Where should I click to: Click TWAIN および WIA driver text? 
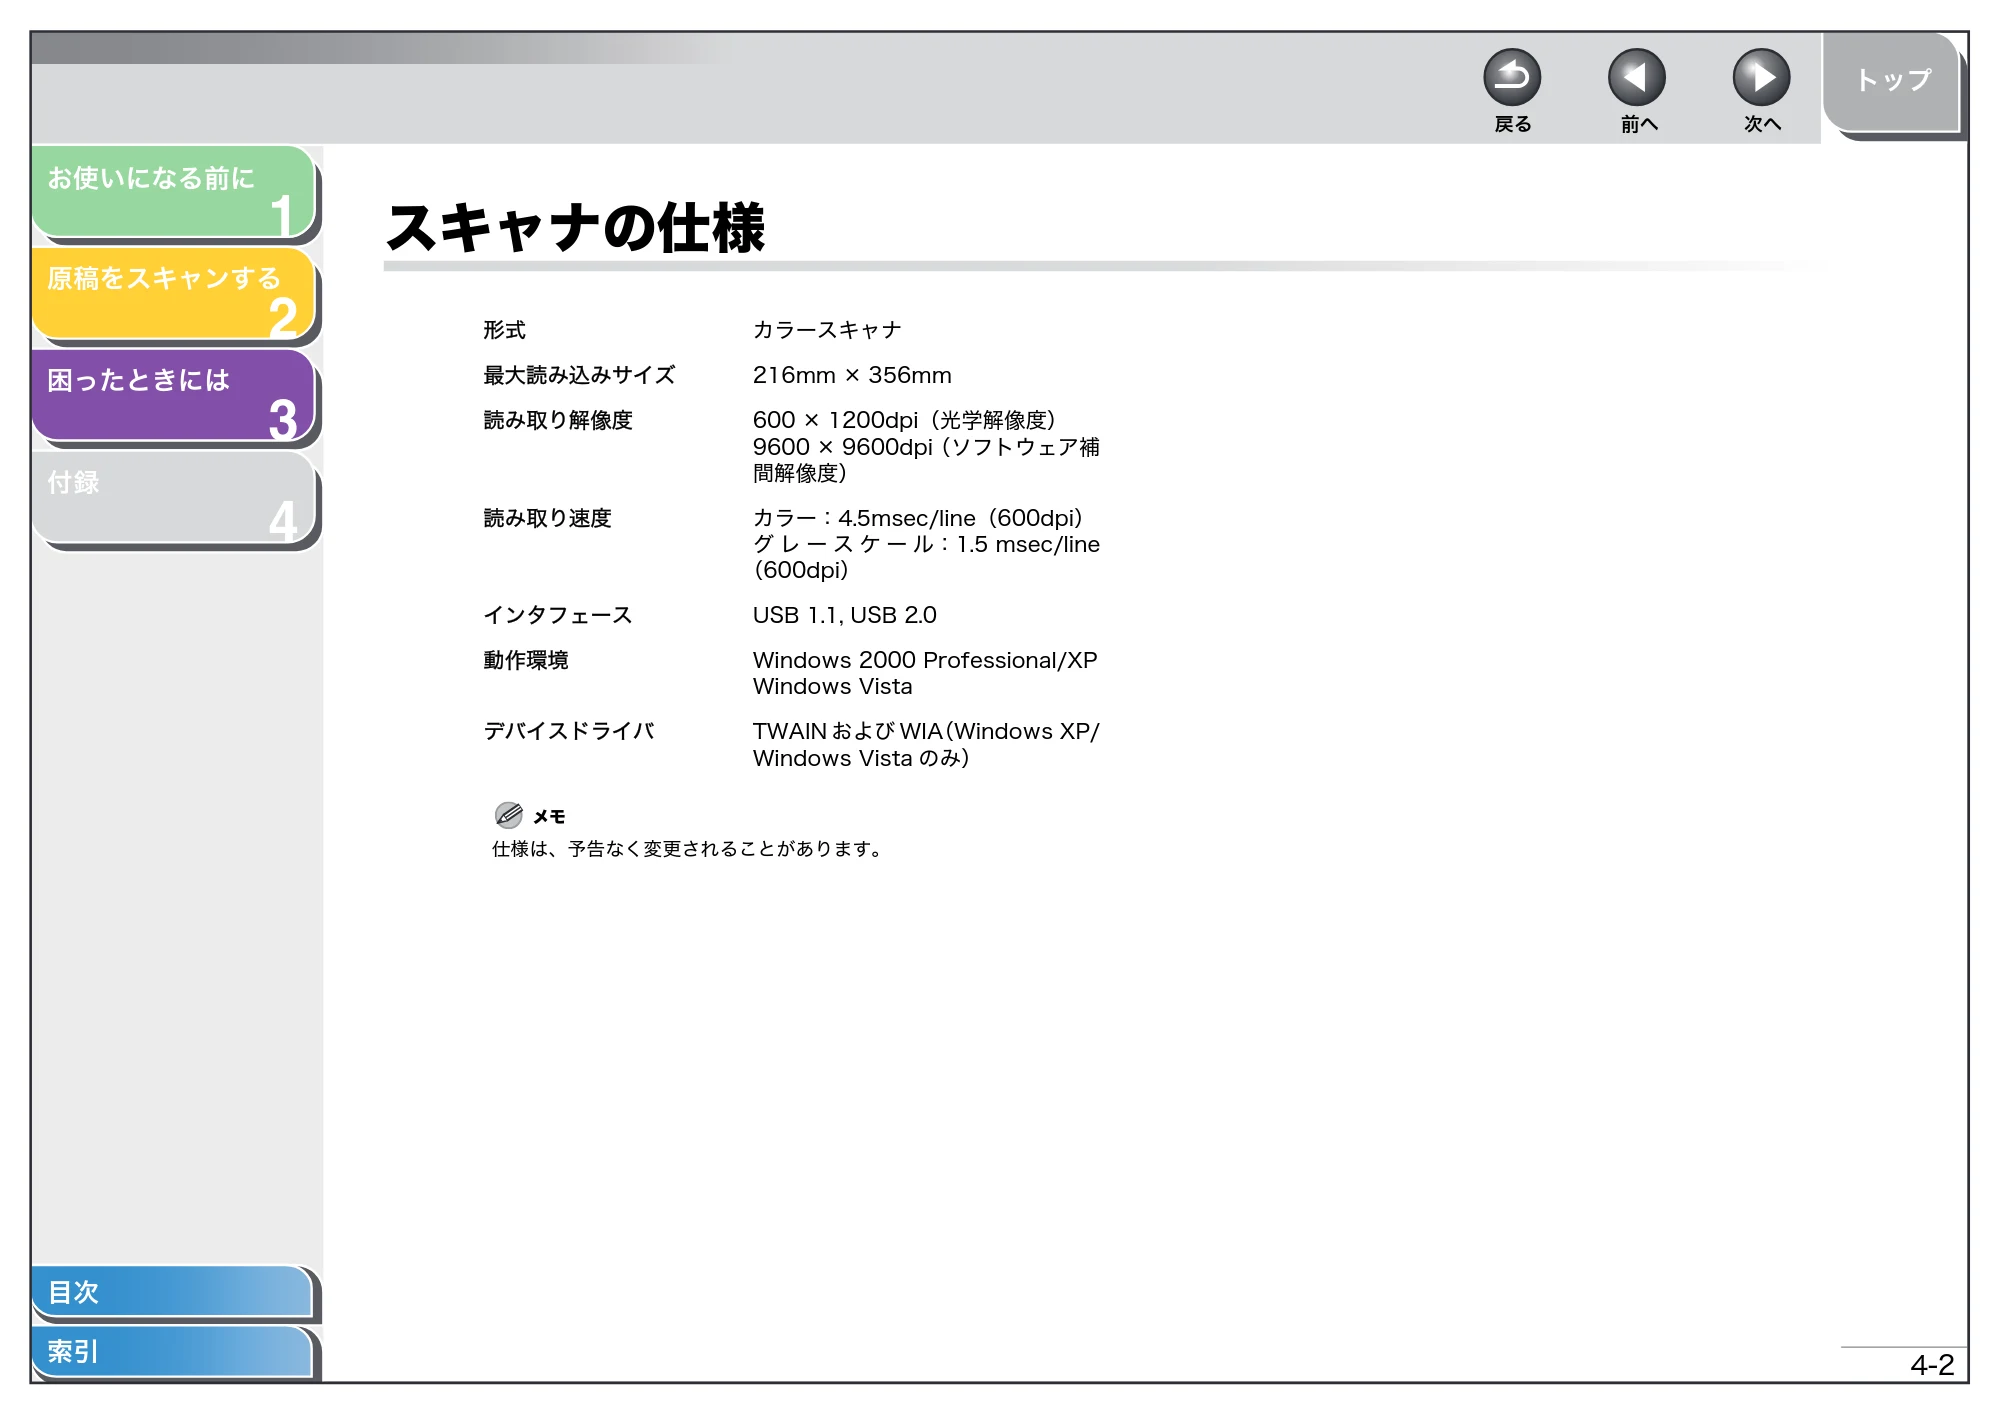pos(926,745)
